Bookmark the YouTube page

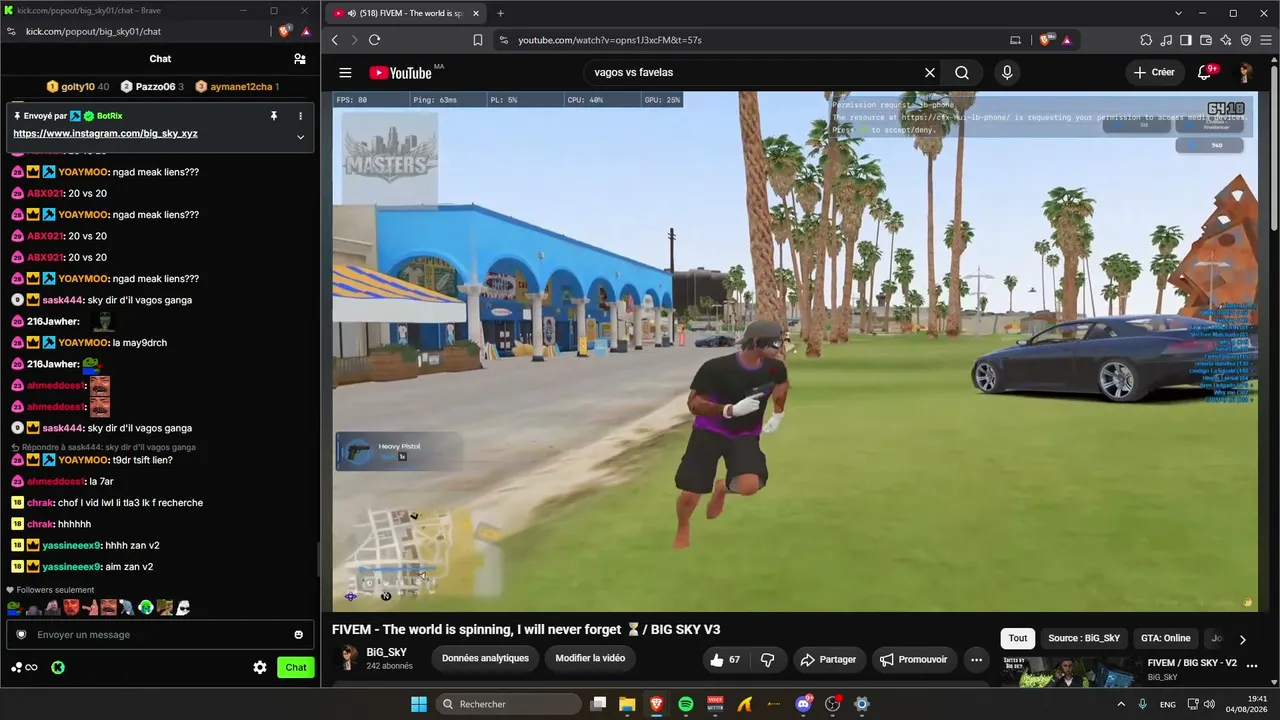(478, 40)
